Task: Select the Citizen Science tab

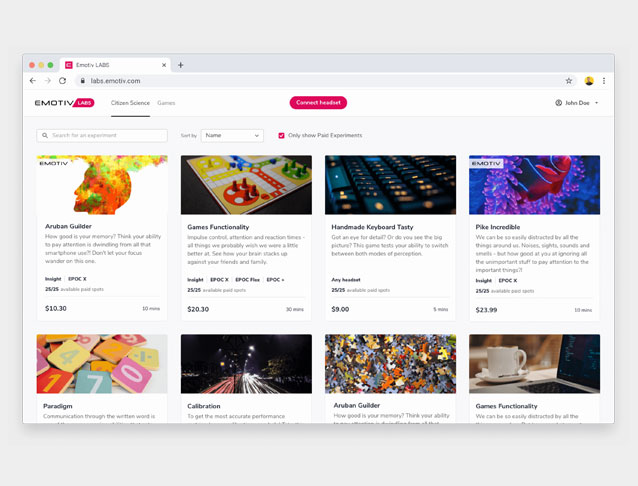Action: tap(130, 103)
